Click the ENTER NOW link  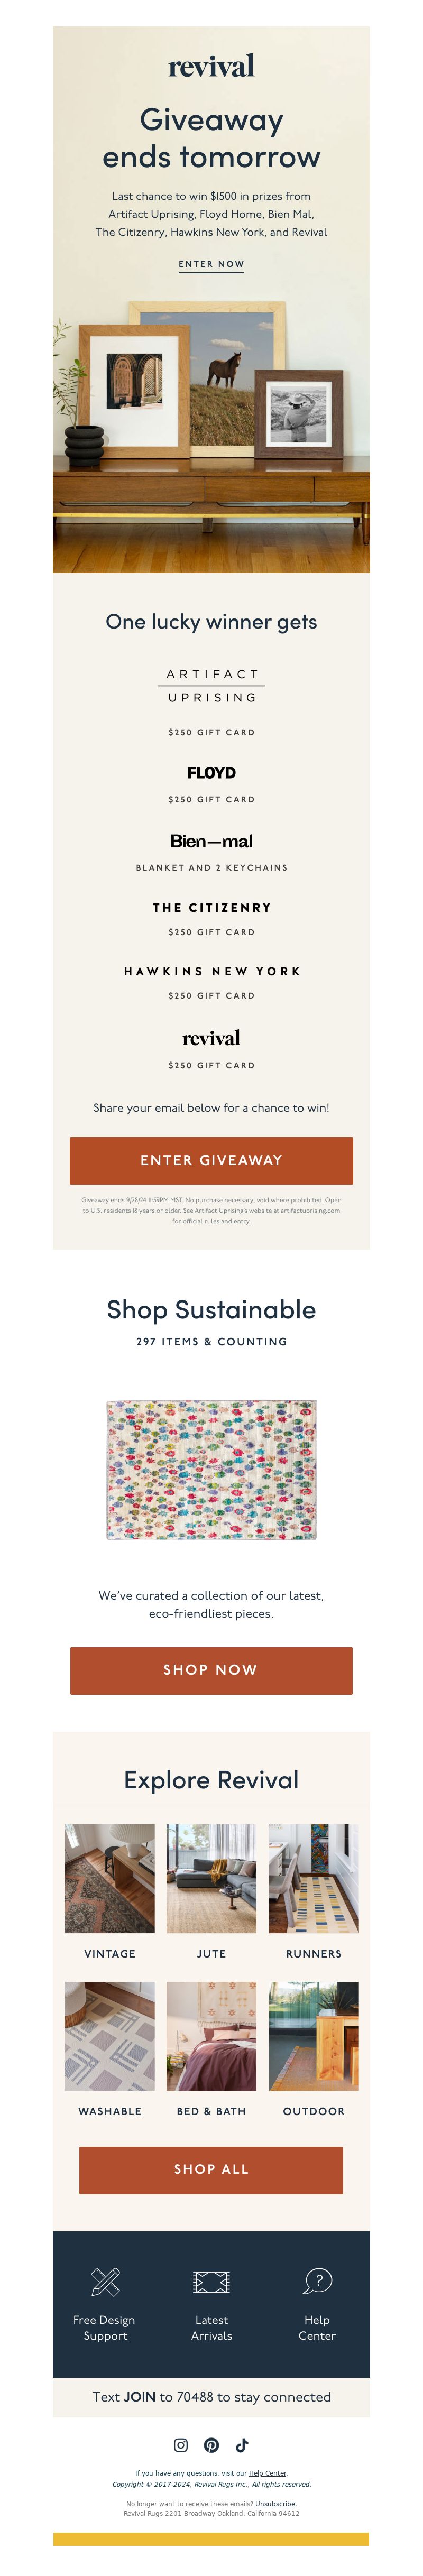211,264
